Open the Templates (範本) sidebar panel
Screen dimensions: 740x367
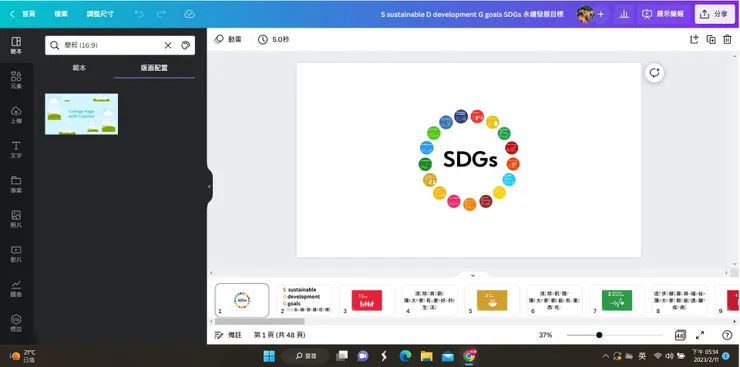[16, 46]
